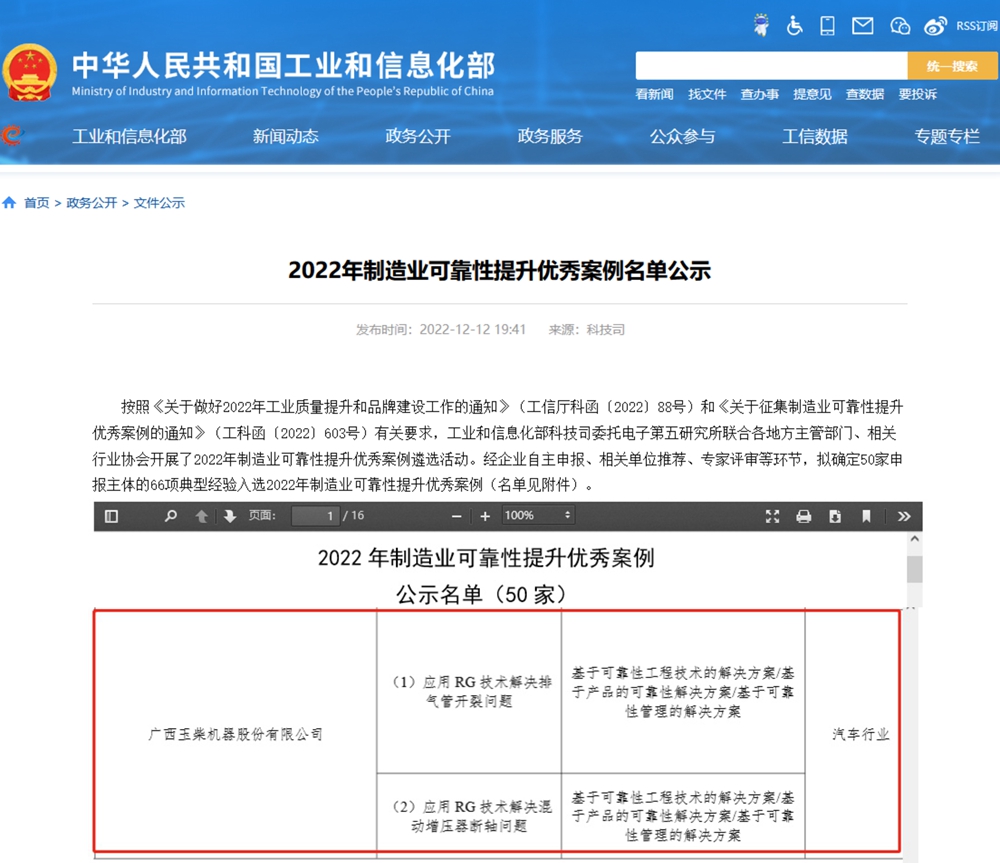The height and width of the screenshot is (863, 1000).
Task: Click the PDF page number field
Action: click(x=315, y=515)
